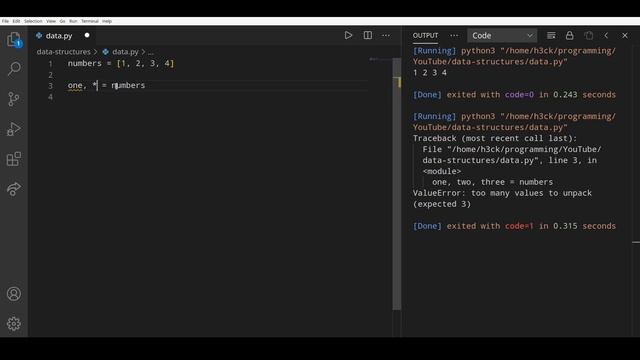The height and width of the screenshot is (360, 640).
Task: Click line number 3 in gutter
Action: click(50, 86)
